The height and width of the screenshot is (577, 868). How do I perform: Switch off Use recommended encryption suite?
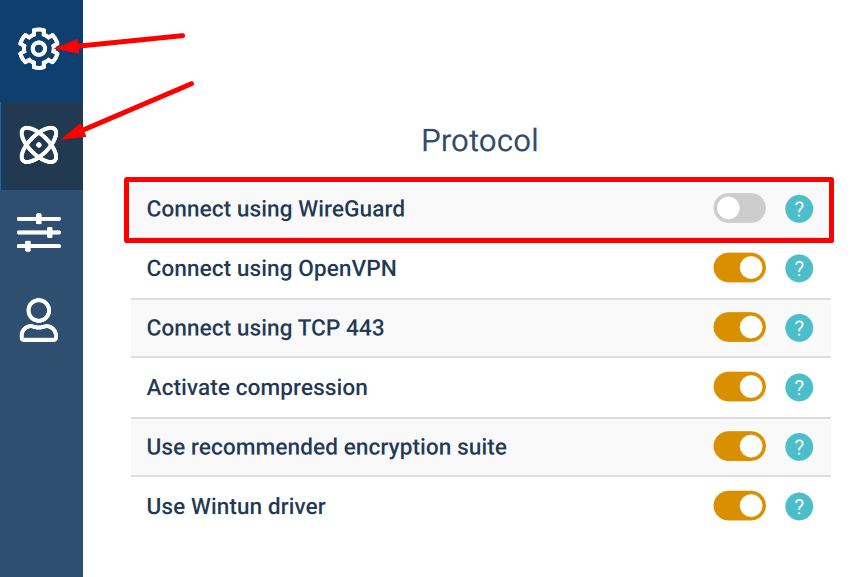tap(740, 446)
